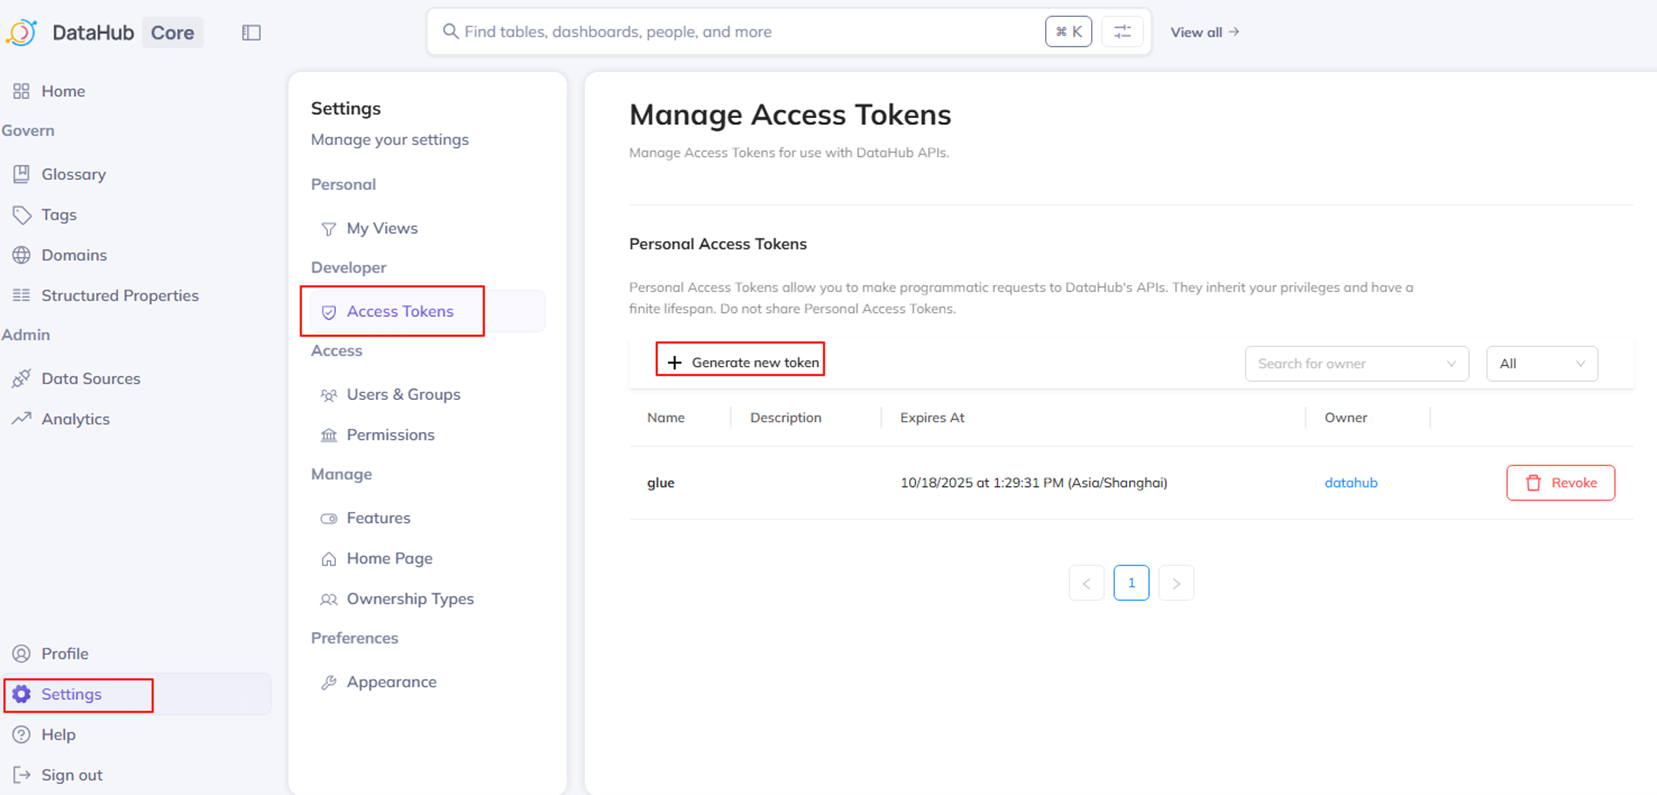The width and height of the screenshot is (1657, 795).
Task: Click the Settings gear icon
Action: point(21,694)
